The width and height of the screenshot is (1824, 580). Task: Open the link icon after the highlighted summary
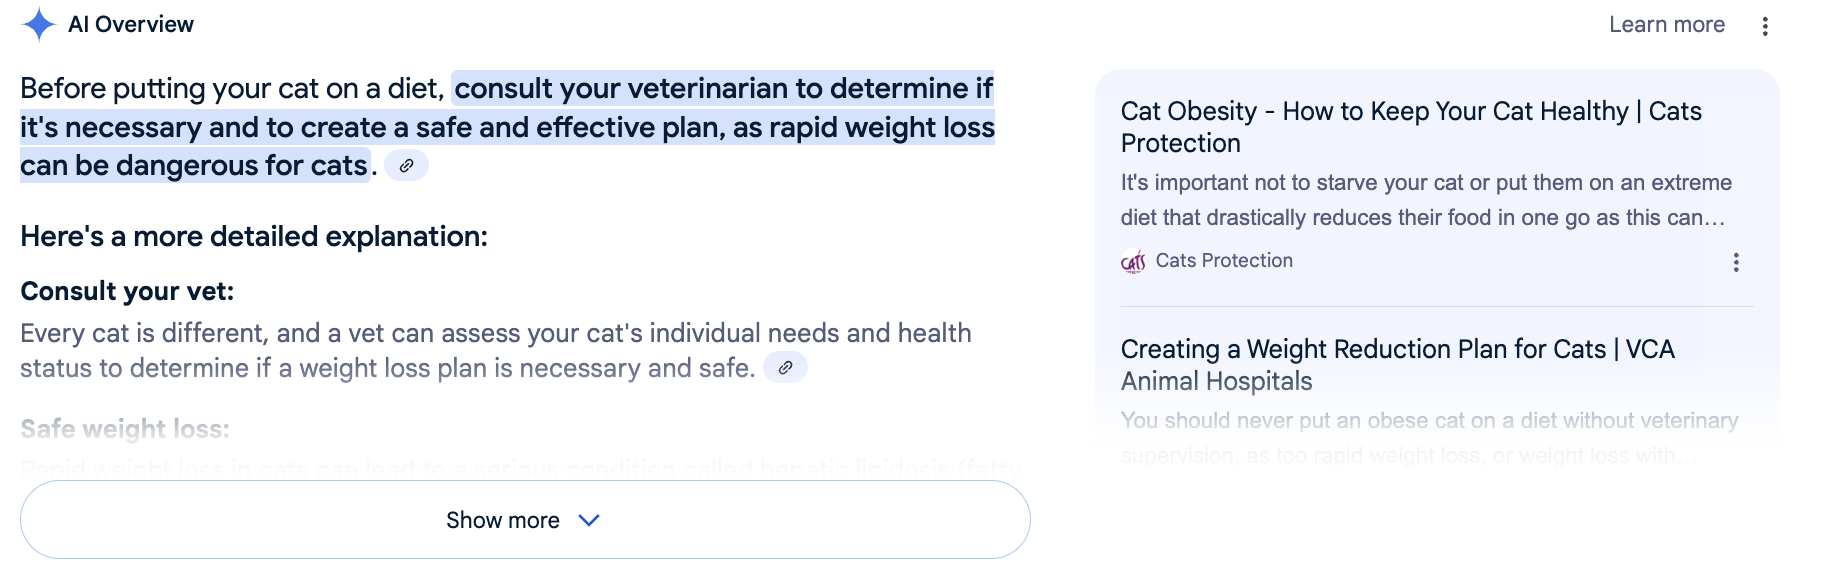click(x=406, y=165)
